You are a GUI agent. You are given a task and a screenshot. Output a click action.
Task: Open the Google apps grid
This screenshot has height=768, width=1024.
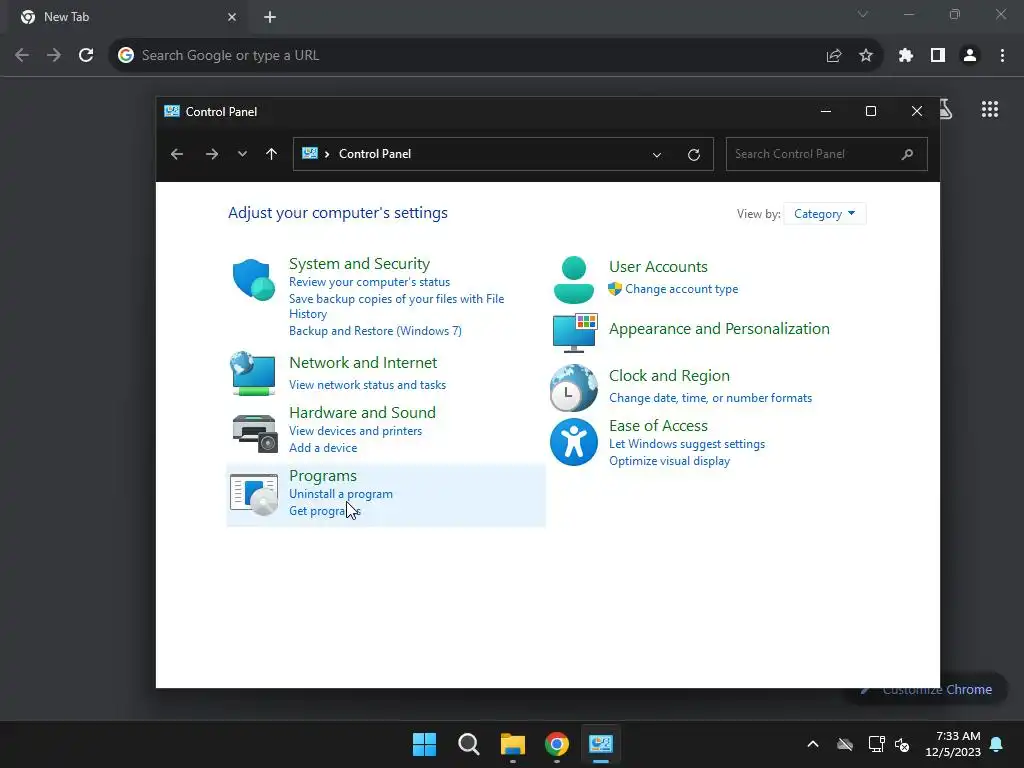[x=990, y=109]
